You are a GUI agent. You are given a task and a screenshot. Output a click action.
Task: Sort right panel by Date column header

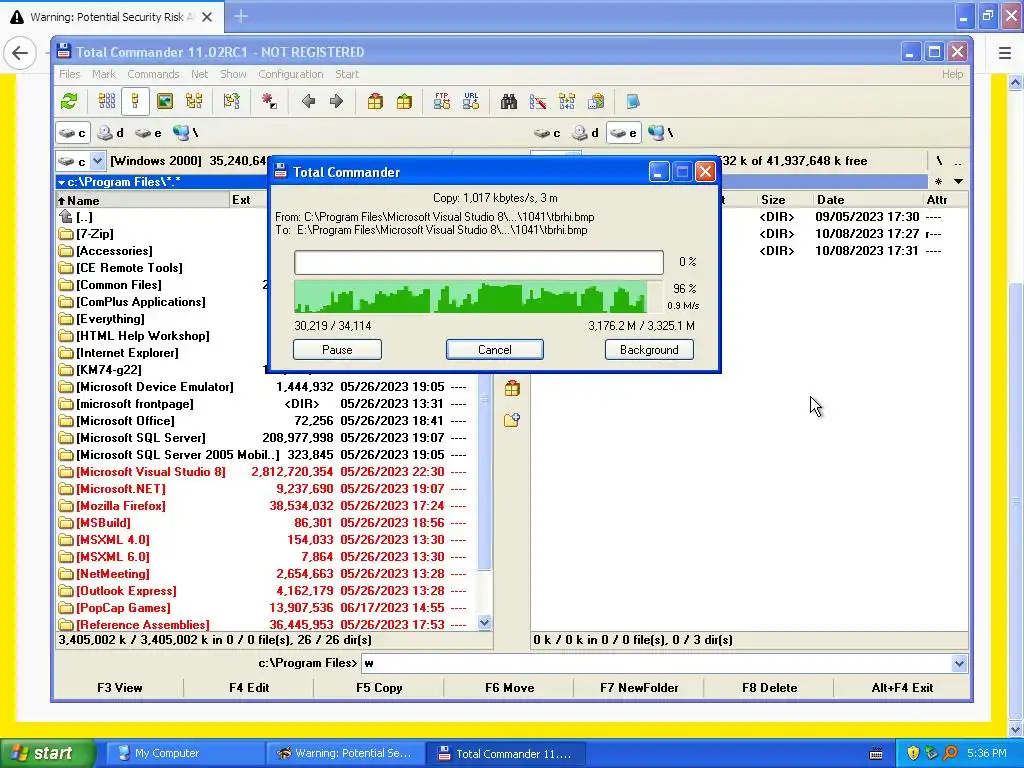867,200
